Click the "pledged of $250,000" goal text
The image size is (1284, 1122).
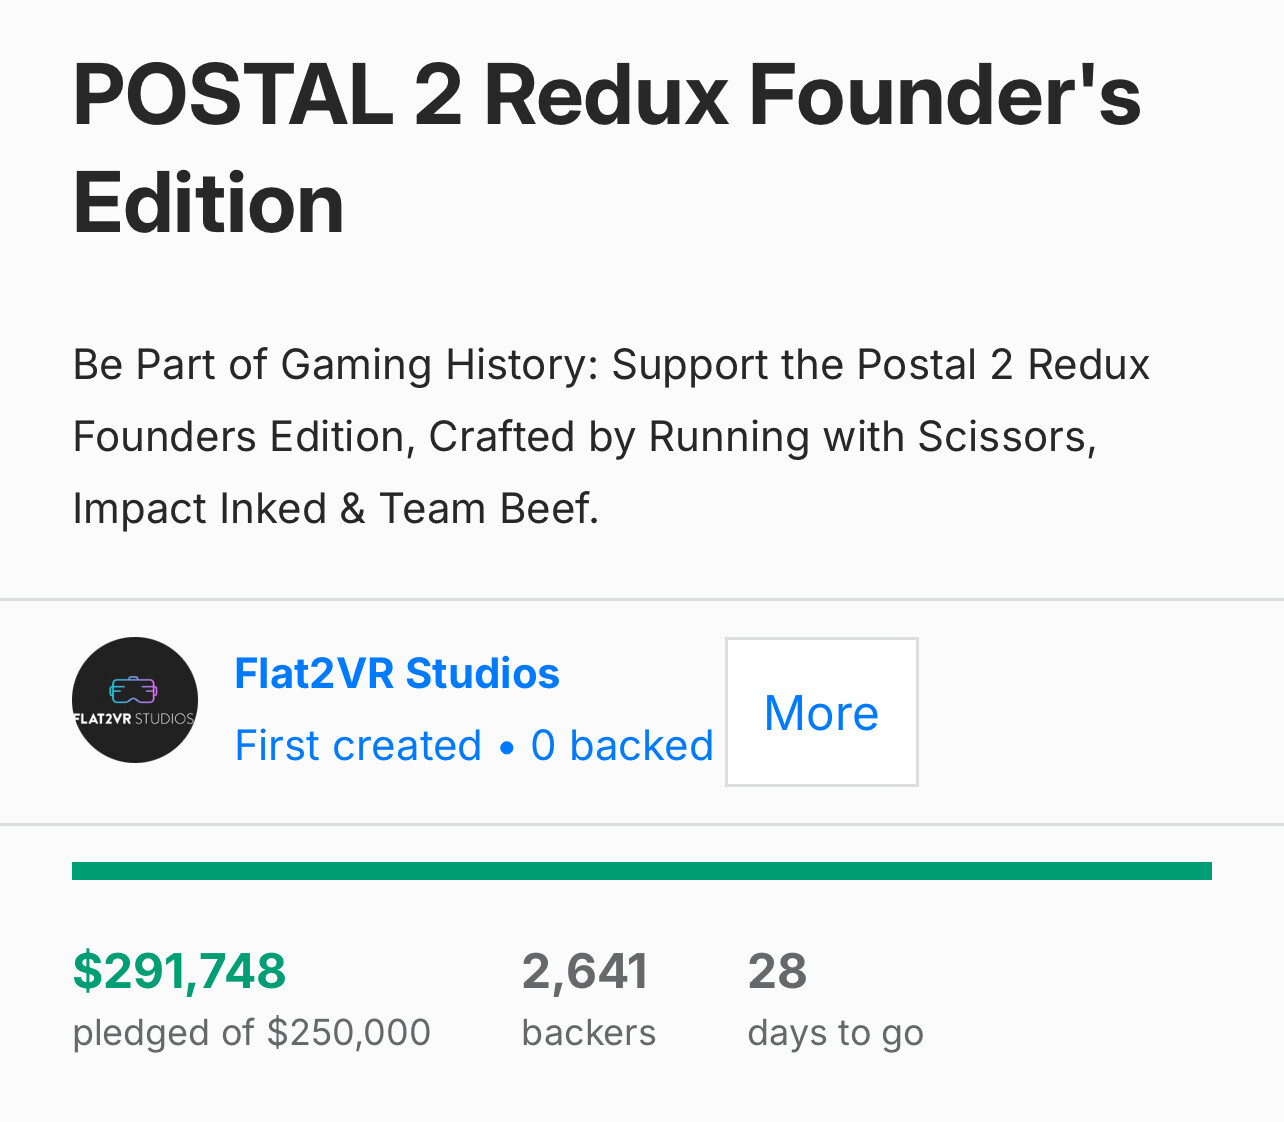[251, 1033]
